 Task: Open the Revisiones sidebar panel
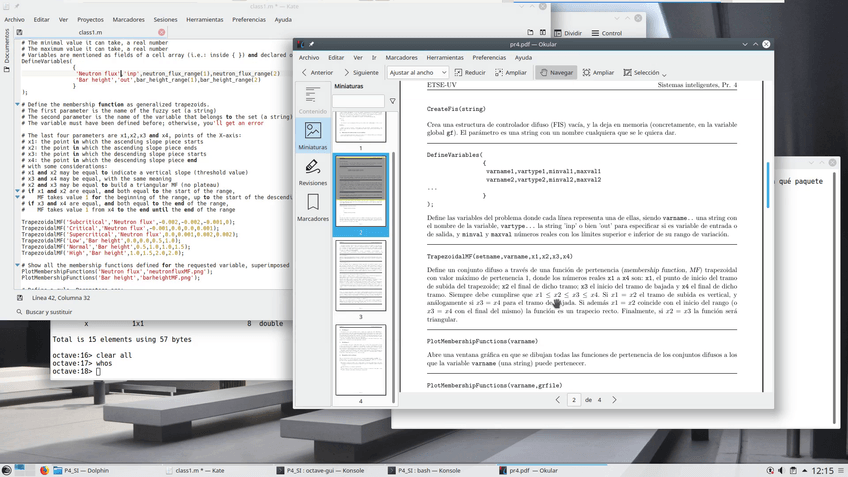pyautogui.click(x=313, y=171)
